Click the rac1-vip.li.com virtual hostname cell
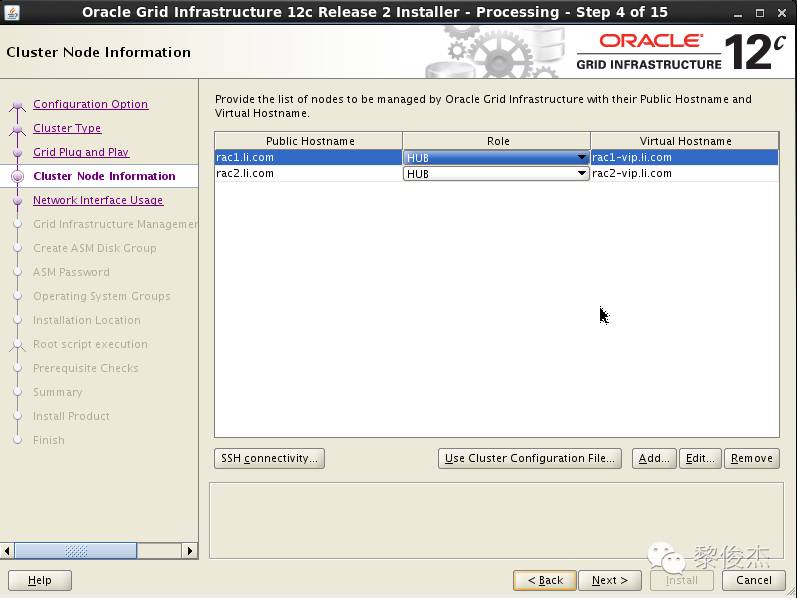Viewport: 797px width, 598px height. tap(685, 157)
